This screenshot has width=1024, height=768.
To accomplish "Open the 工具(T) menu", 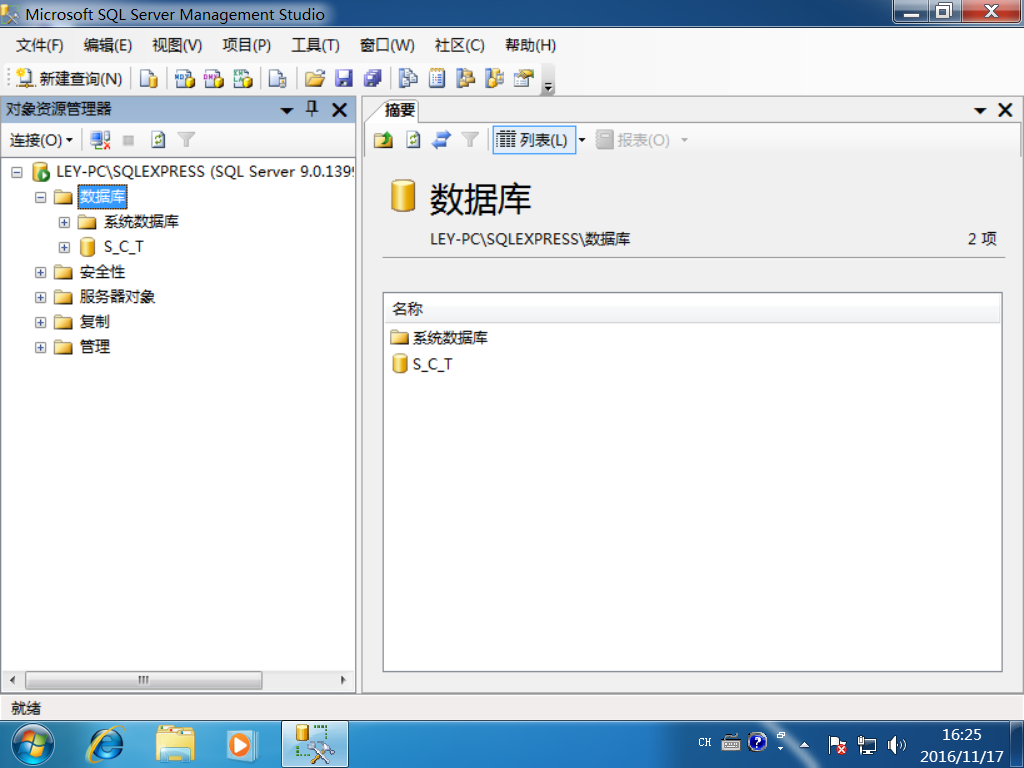I will click(x=315, y=45).
